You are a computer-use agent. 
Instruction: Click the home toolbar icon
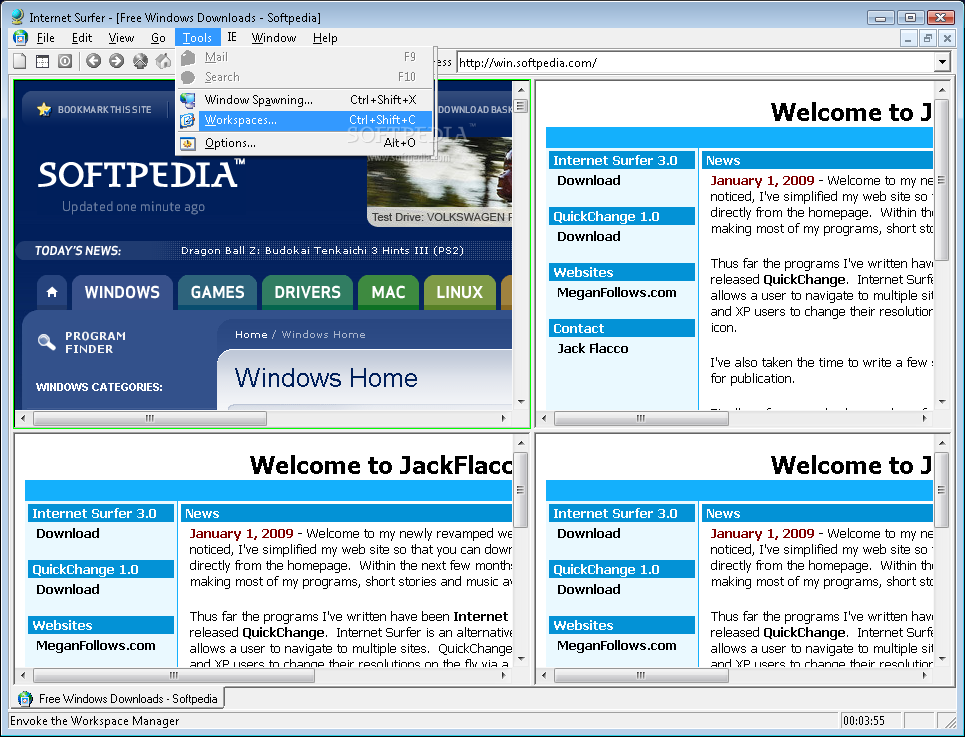coord(163,61)
